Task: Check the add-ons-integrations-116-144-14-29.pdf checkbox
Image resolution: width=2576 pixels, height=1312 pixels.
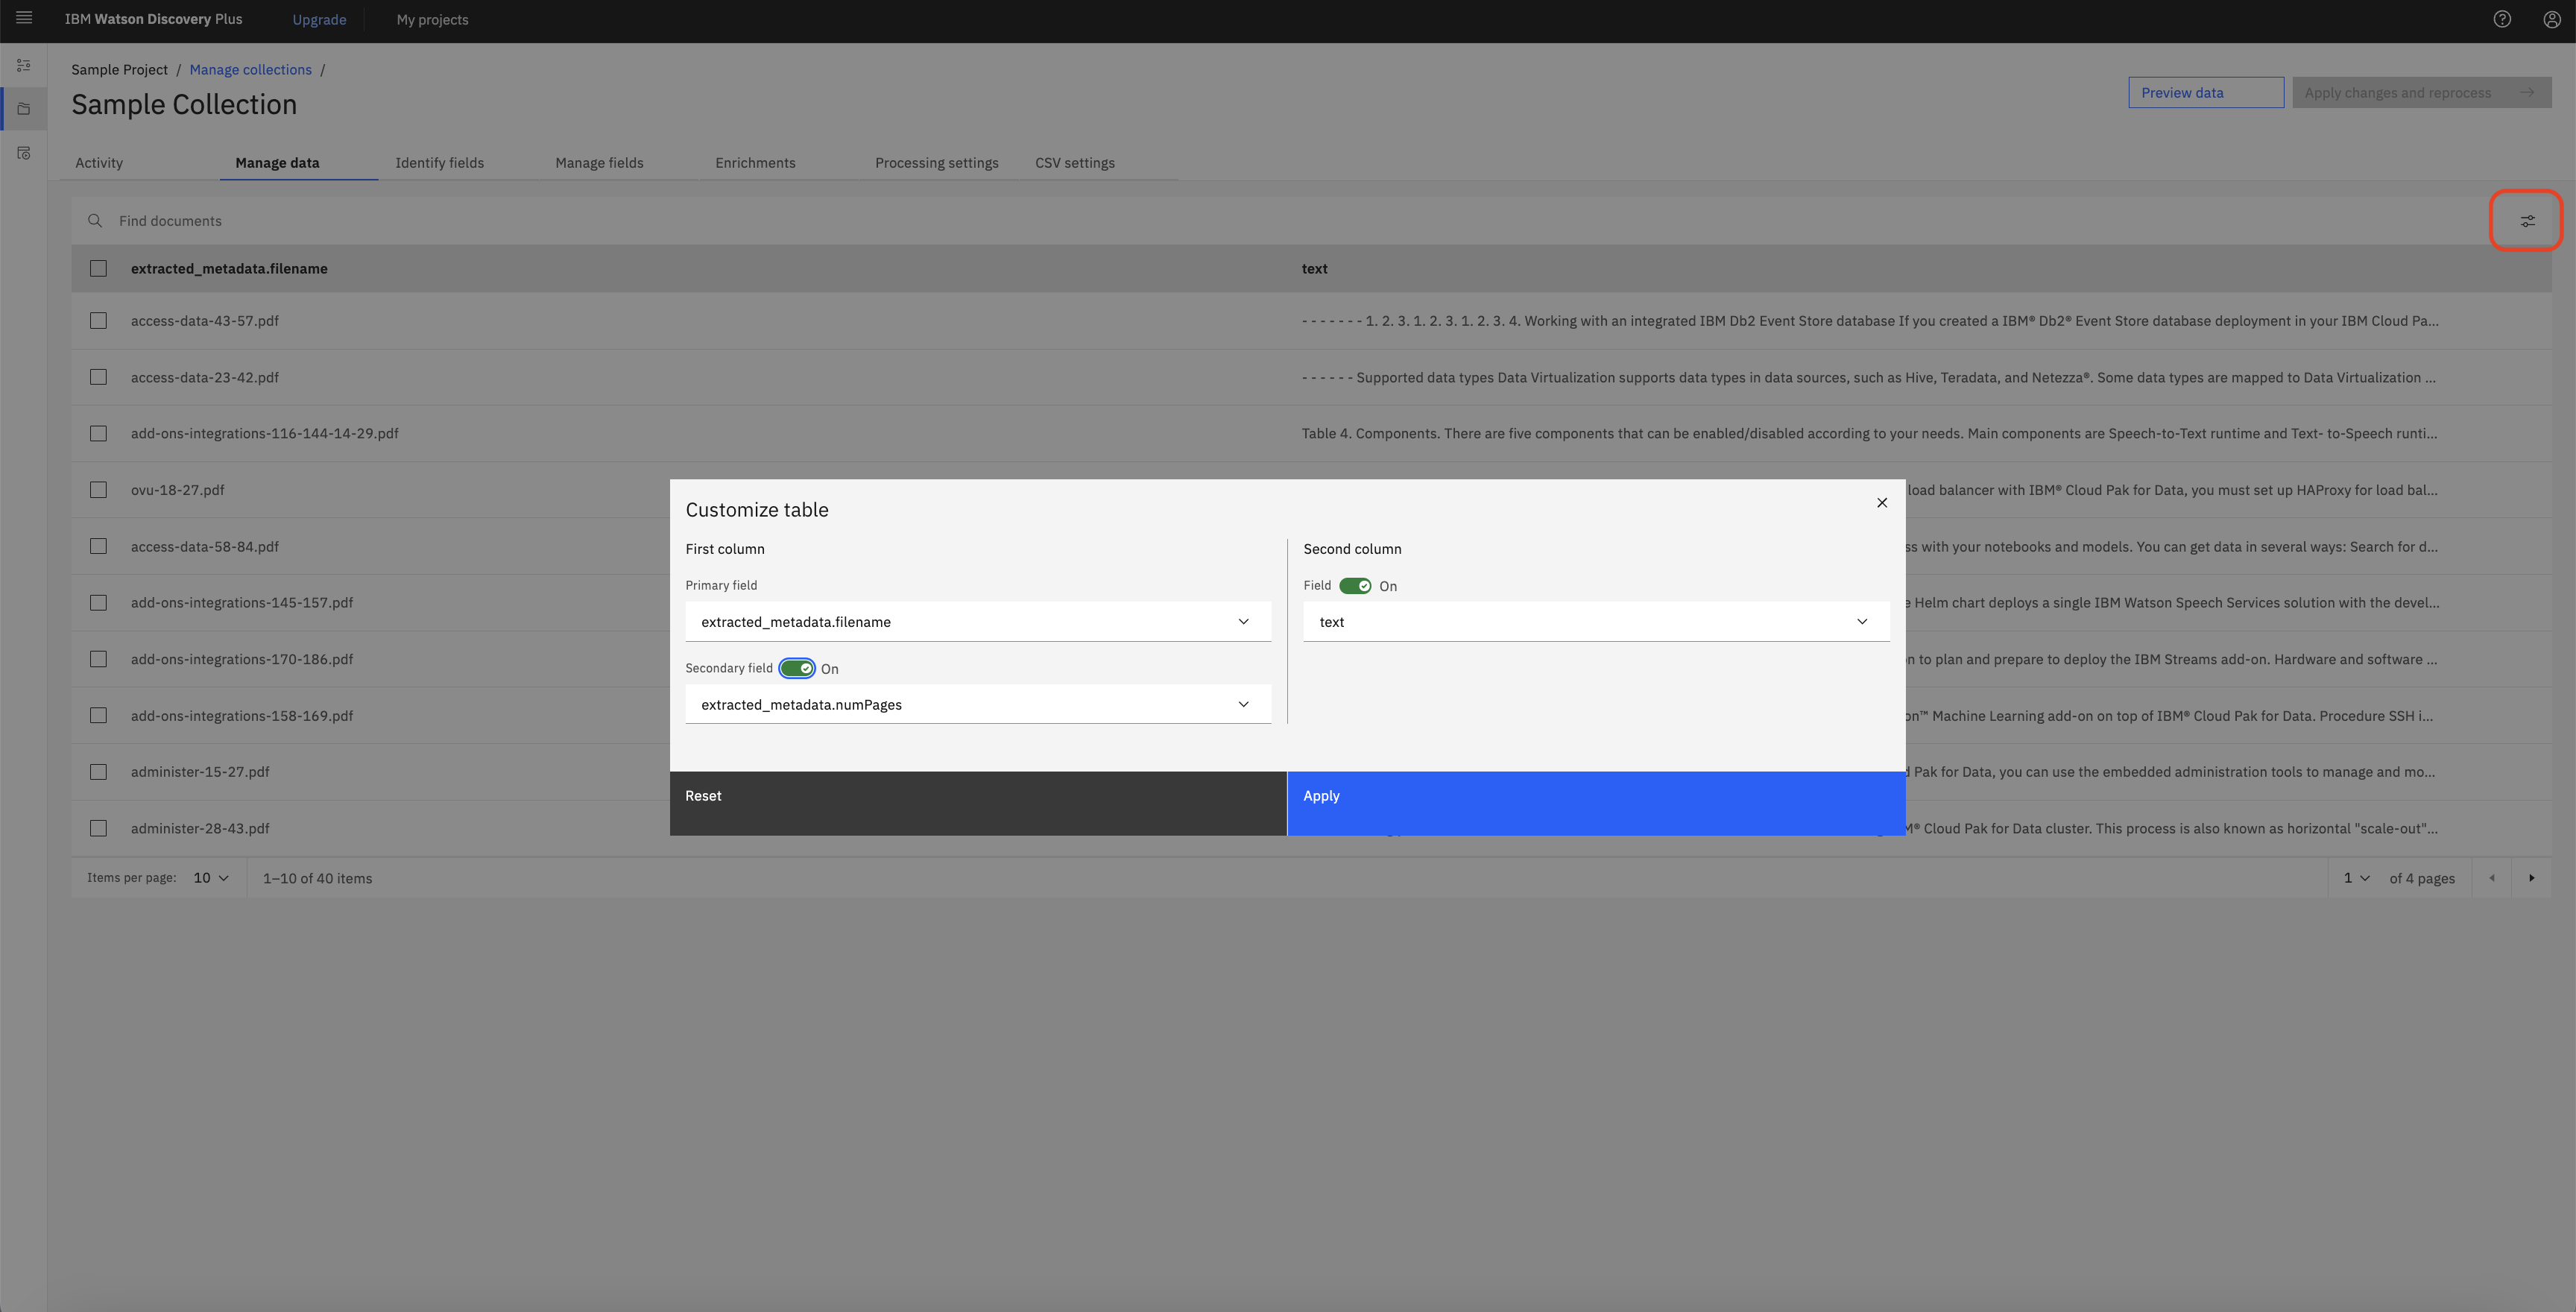Action: point(98,433)
